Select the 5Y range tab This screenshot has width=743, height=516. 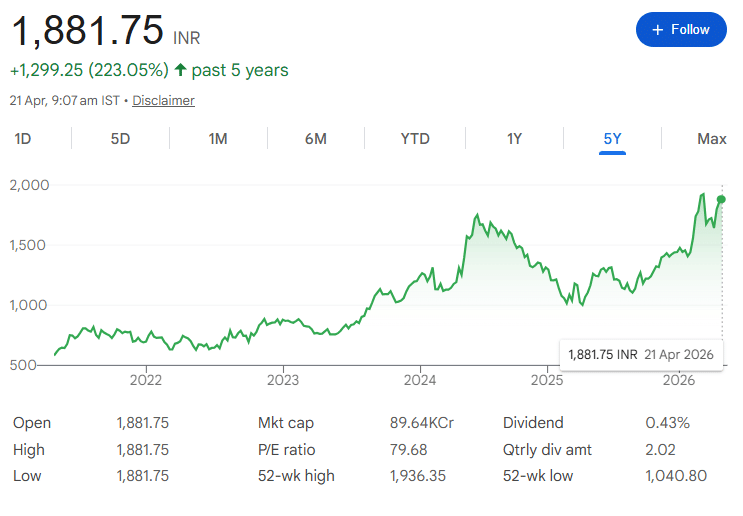(613, 139)
